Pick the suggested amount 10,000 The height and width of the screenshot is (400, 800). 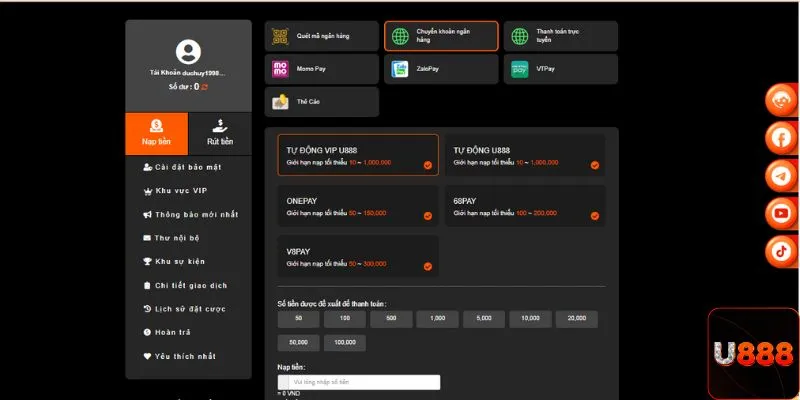pyautogui.click(x=531, y=319)
